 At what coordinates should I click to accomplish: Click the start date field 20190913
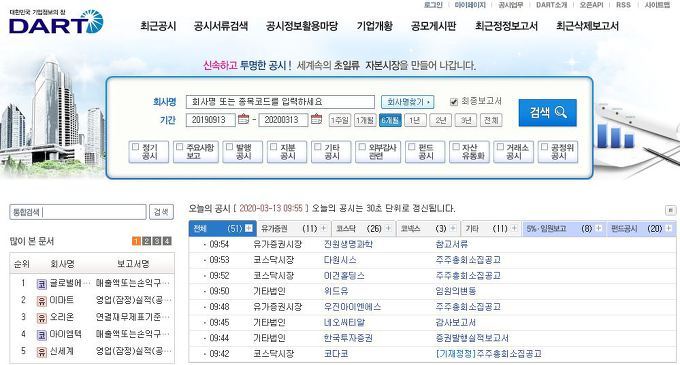(211, 120)
